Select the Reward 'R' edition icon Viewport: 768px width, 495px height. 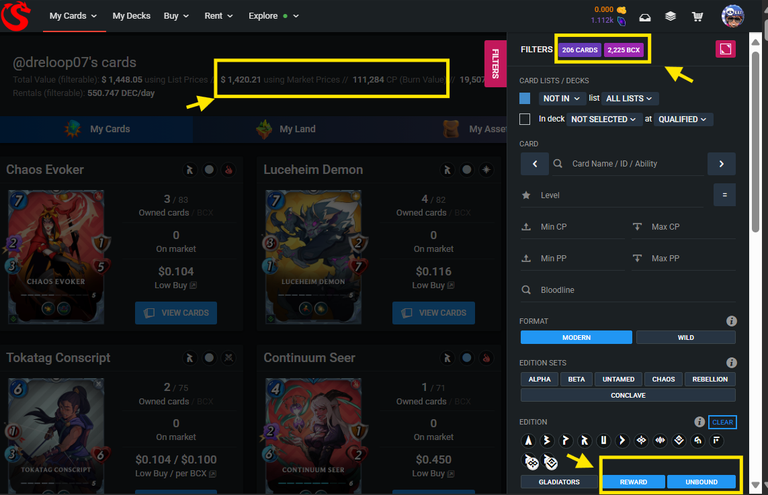(584, 440)
